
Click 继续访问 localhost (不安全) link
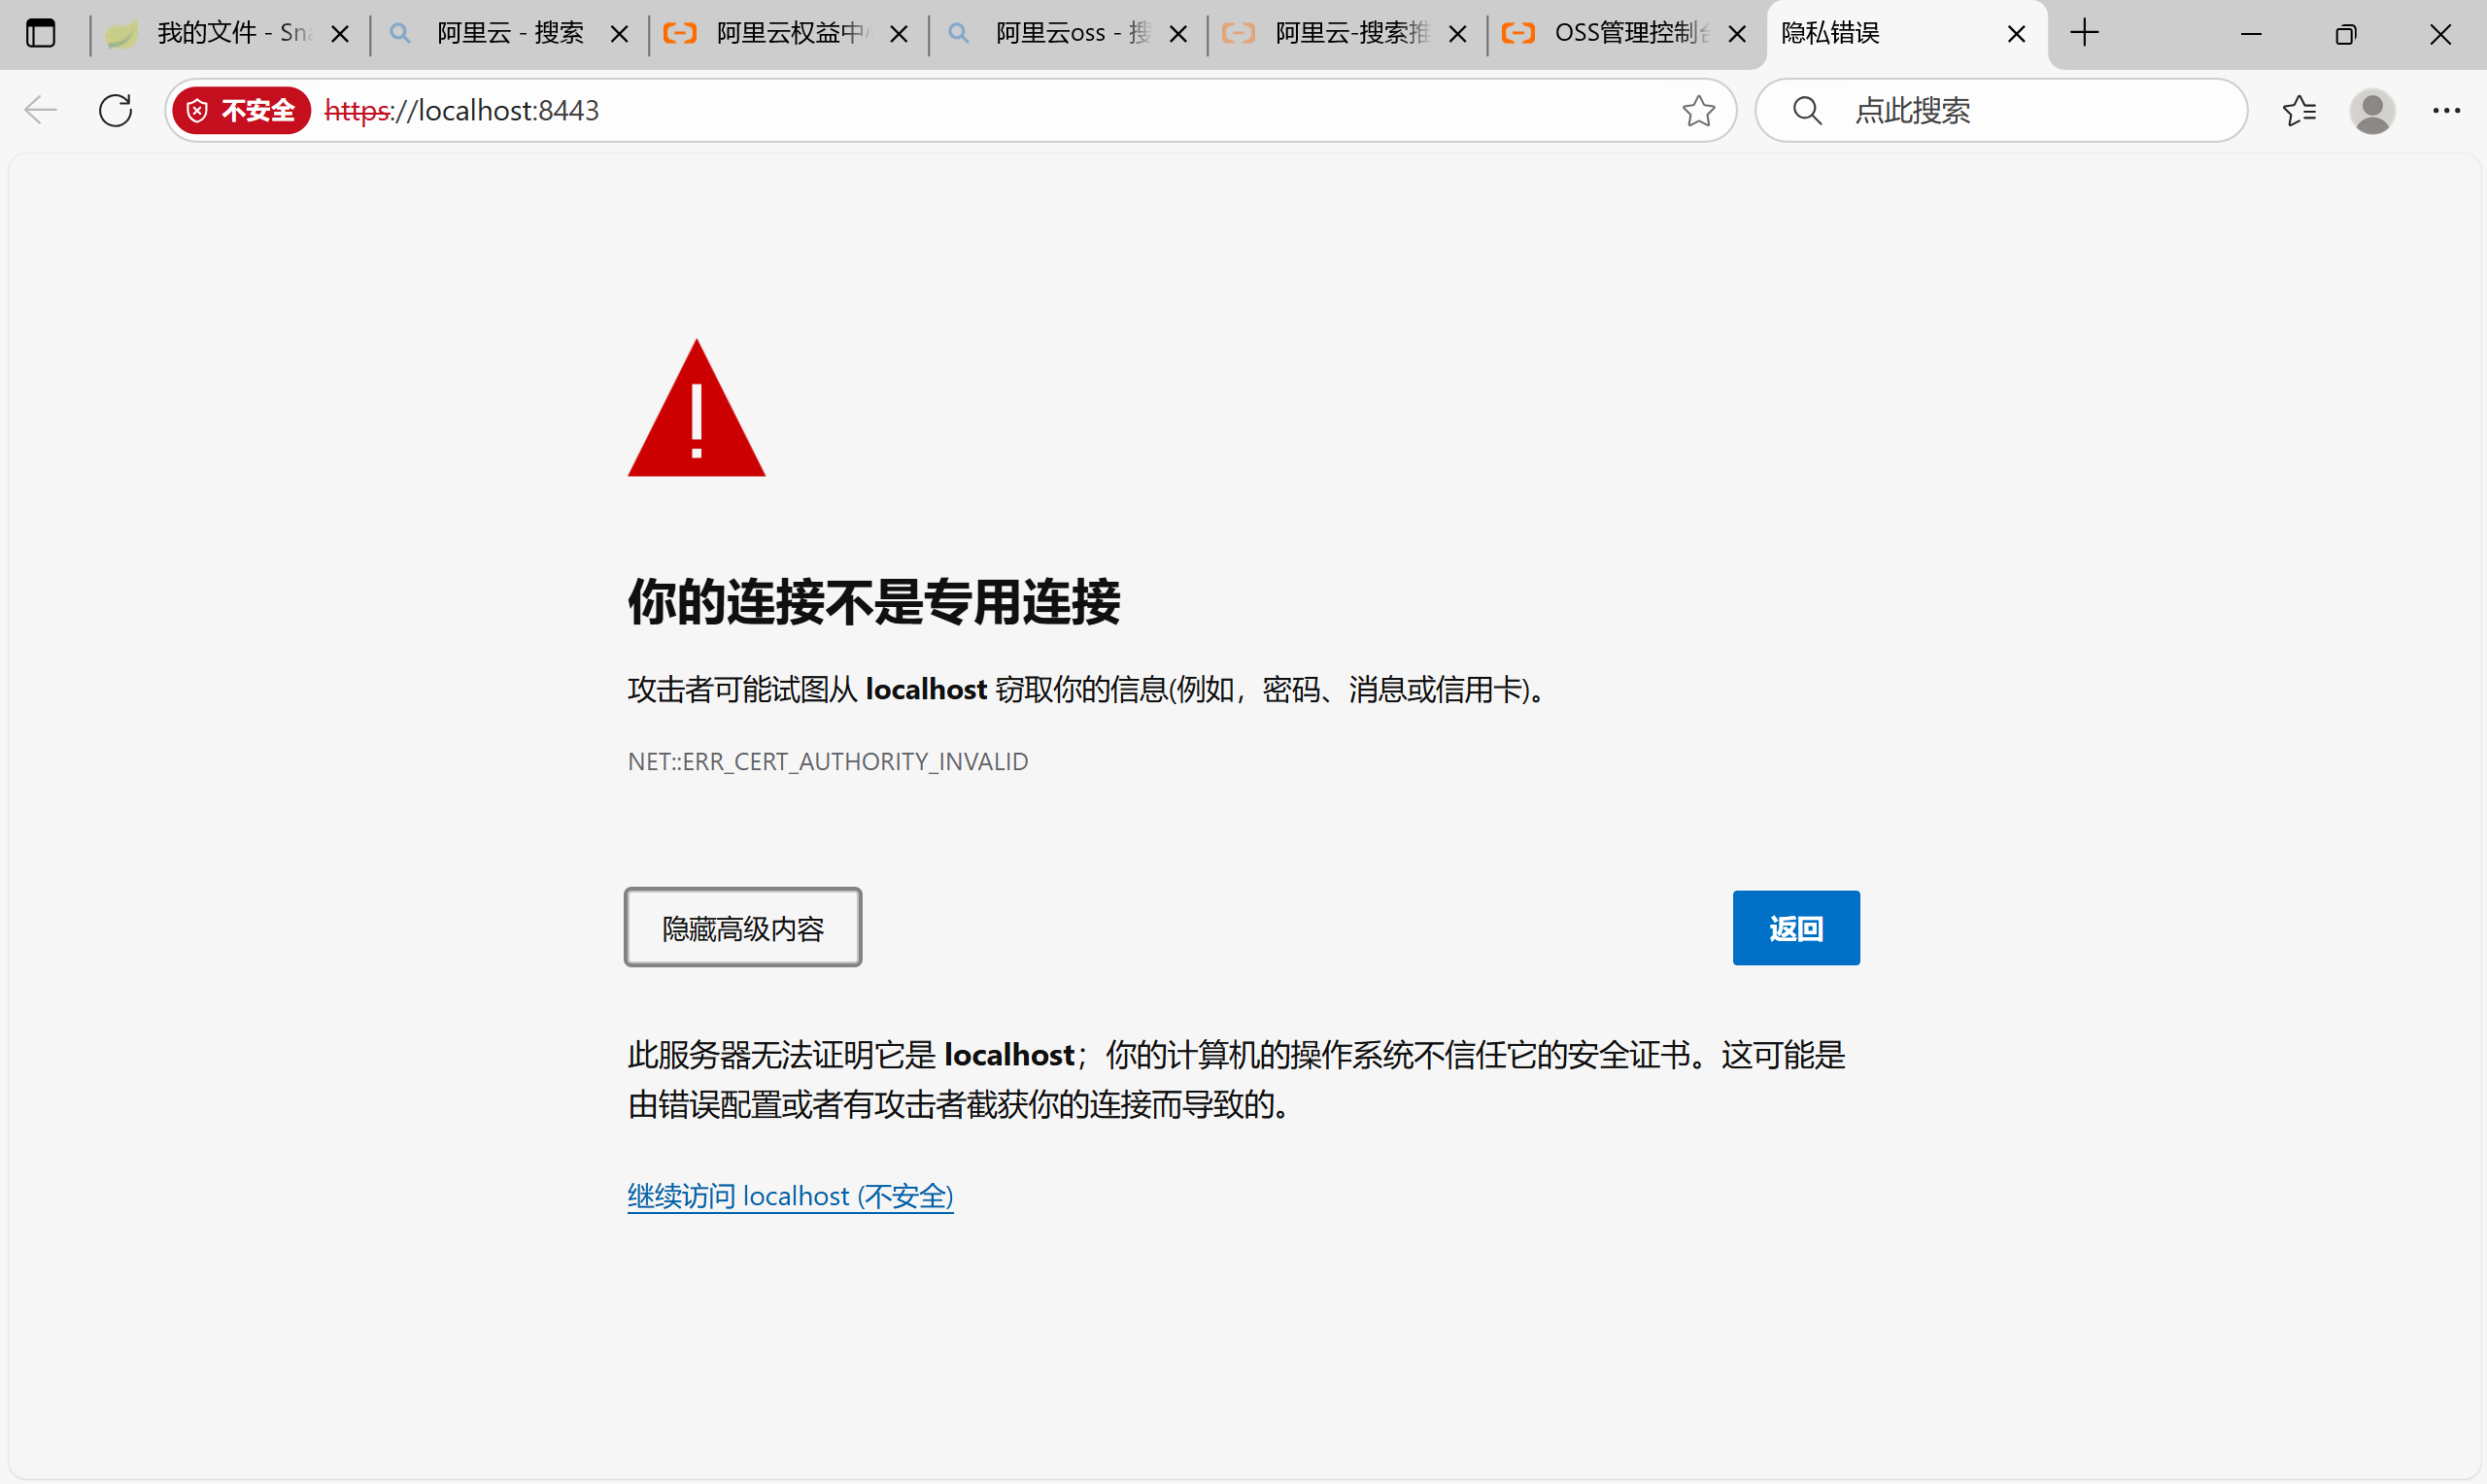[x=790, y=1196]
